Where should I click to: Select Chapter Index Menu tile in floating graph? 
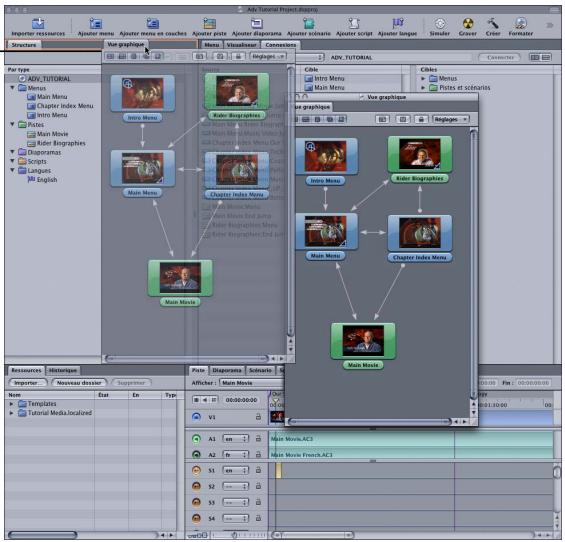click(x=420, y=233)
